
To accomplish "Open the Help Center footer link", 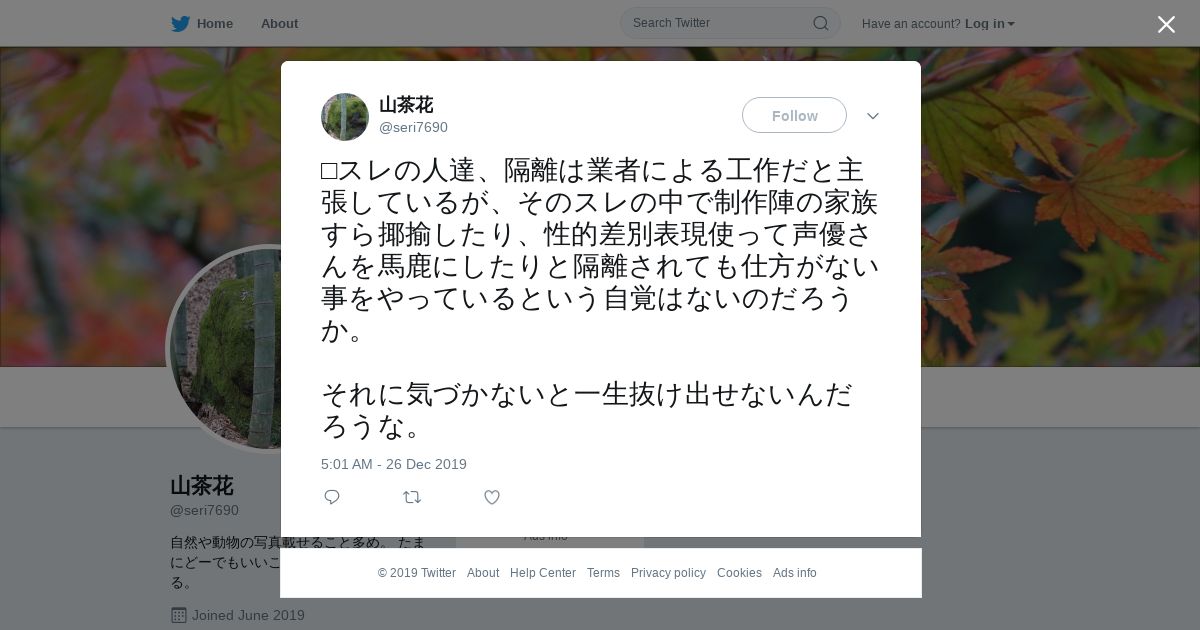I will click(543, 573).
